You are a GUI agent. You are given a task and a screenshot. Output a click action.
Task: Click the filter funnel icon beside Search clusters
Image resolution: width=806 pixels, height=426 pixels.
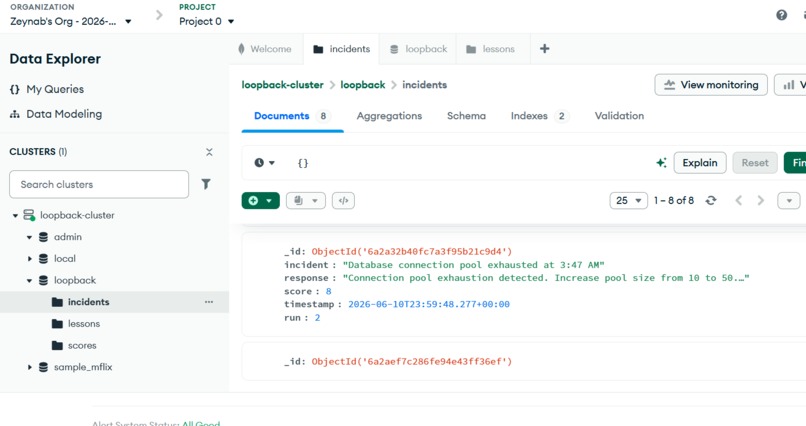point(206,184)
